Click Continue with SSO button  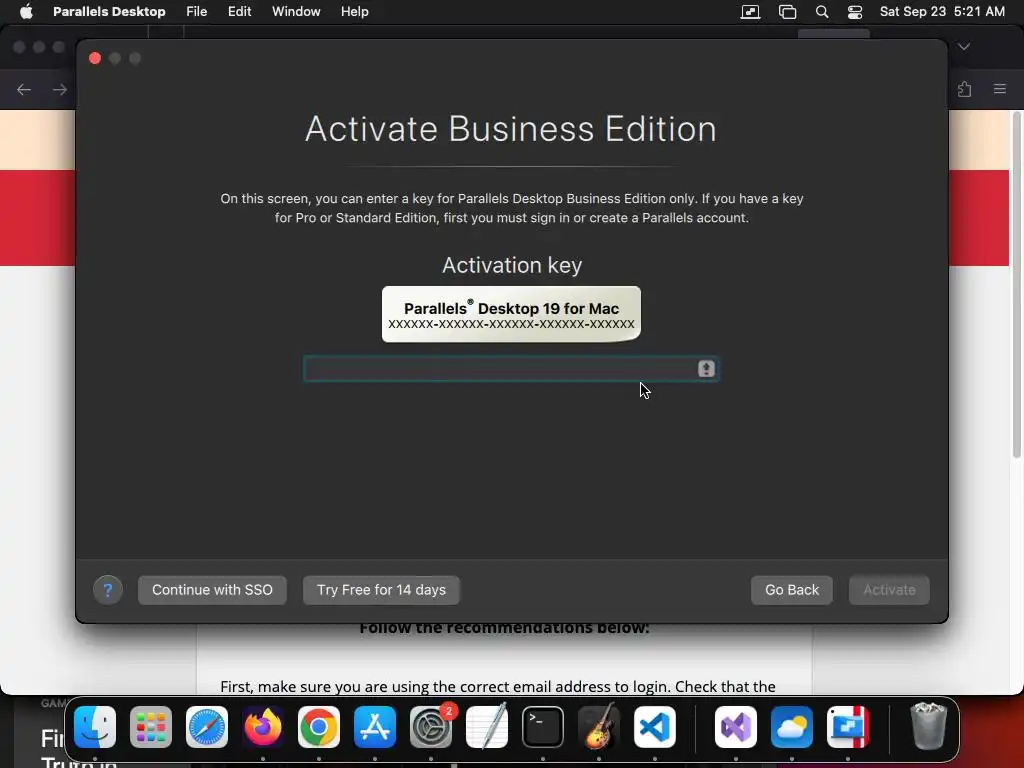pos(212,590)
